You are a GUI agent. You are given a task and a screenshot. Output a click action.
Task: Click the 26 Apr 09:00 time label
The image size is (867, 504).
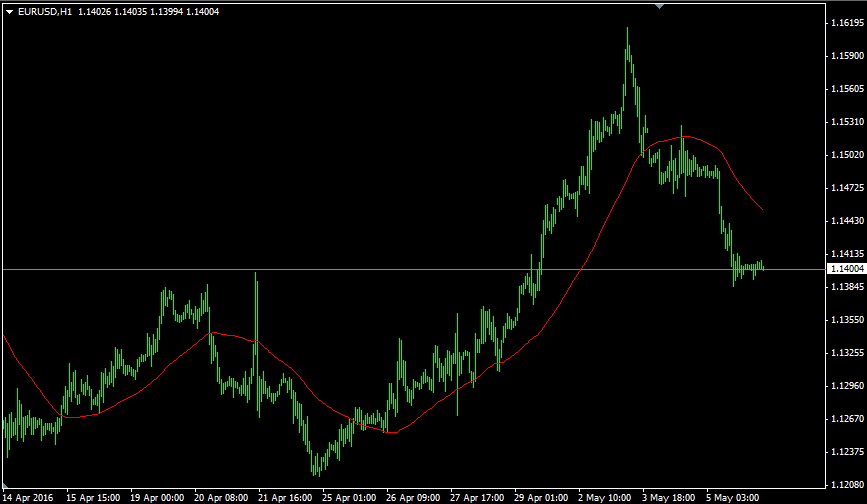(413, 497)
